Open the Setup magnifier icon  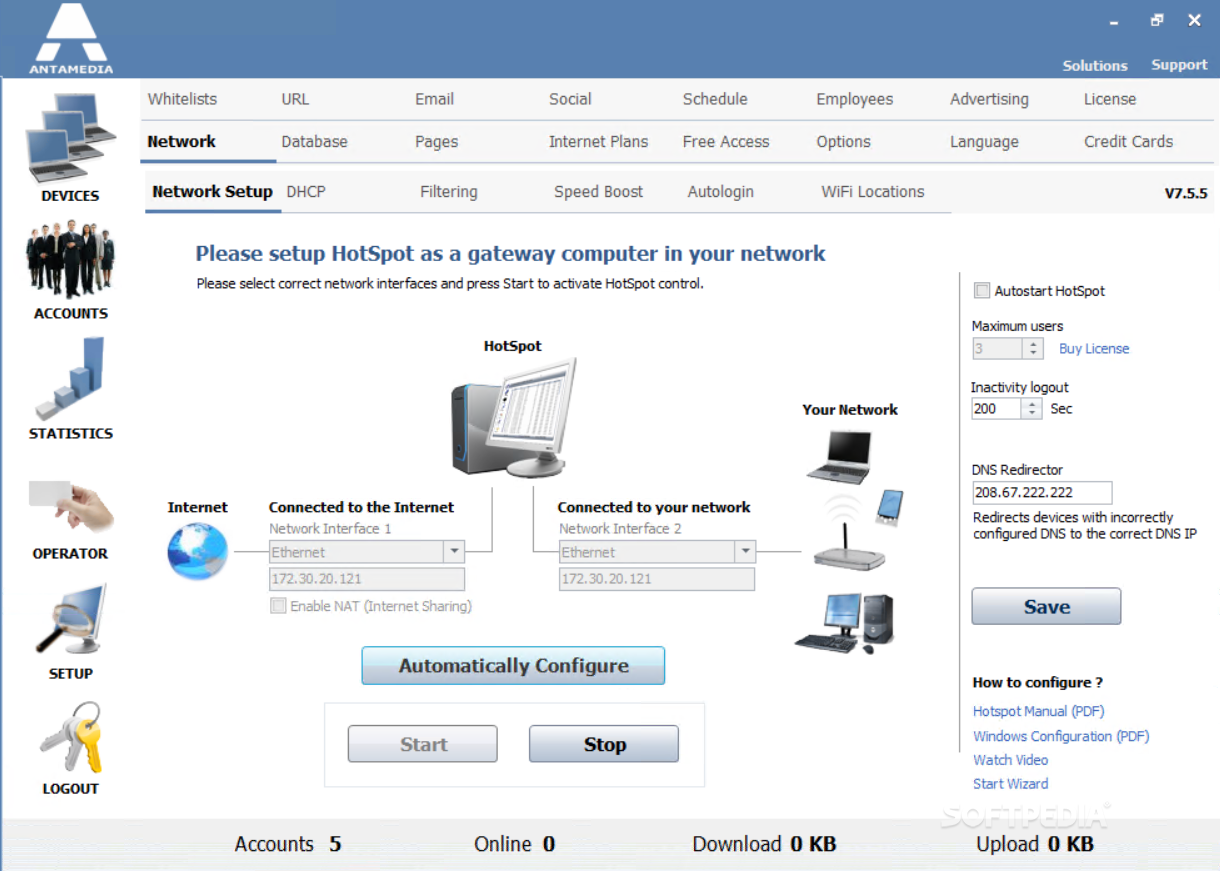pyautogui.click(x=70, y=620)
